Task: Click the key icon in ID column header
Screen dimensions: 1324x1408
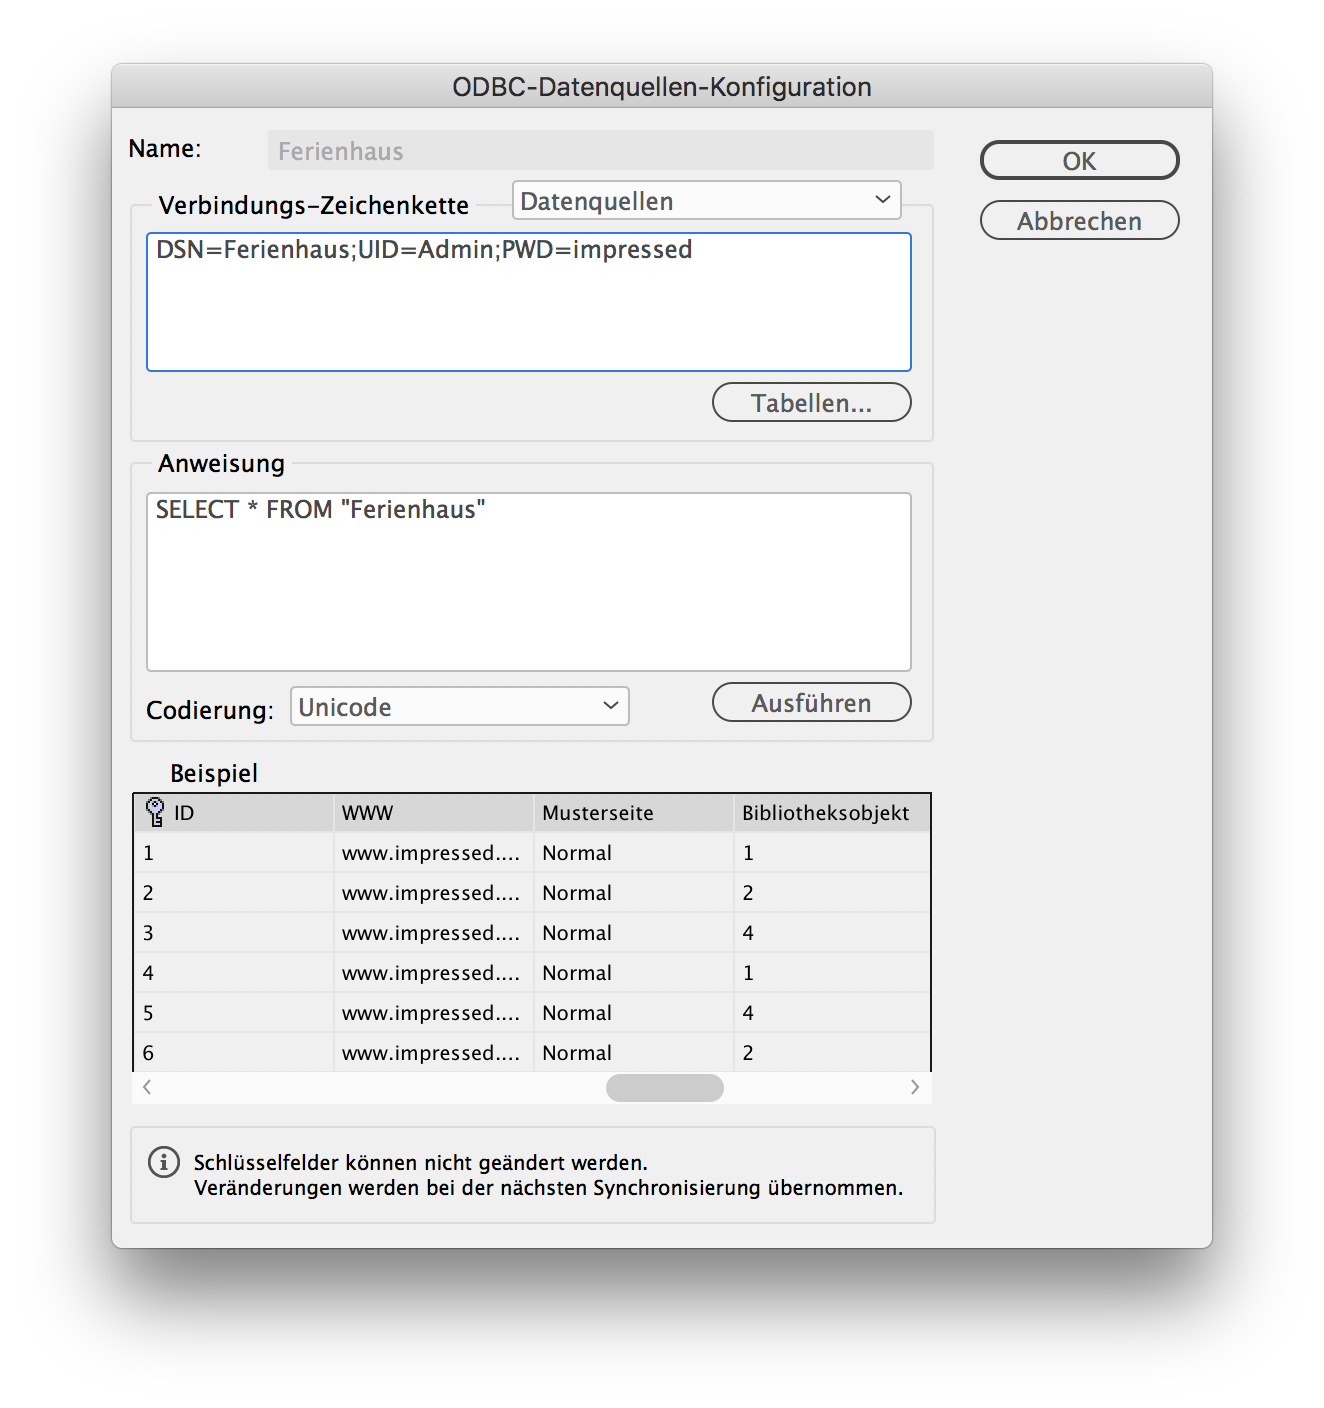Action: pos(155,812)
